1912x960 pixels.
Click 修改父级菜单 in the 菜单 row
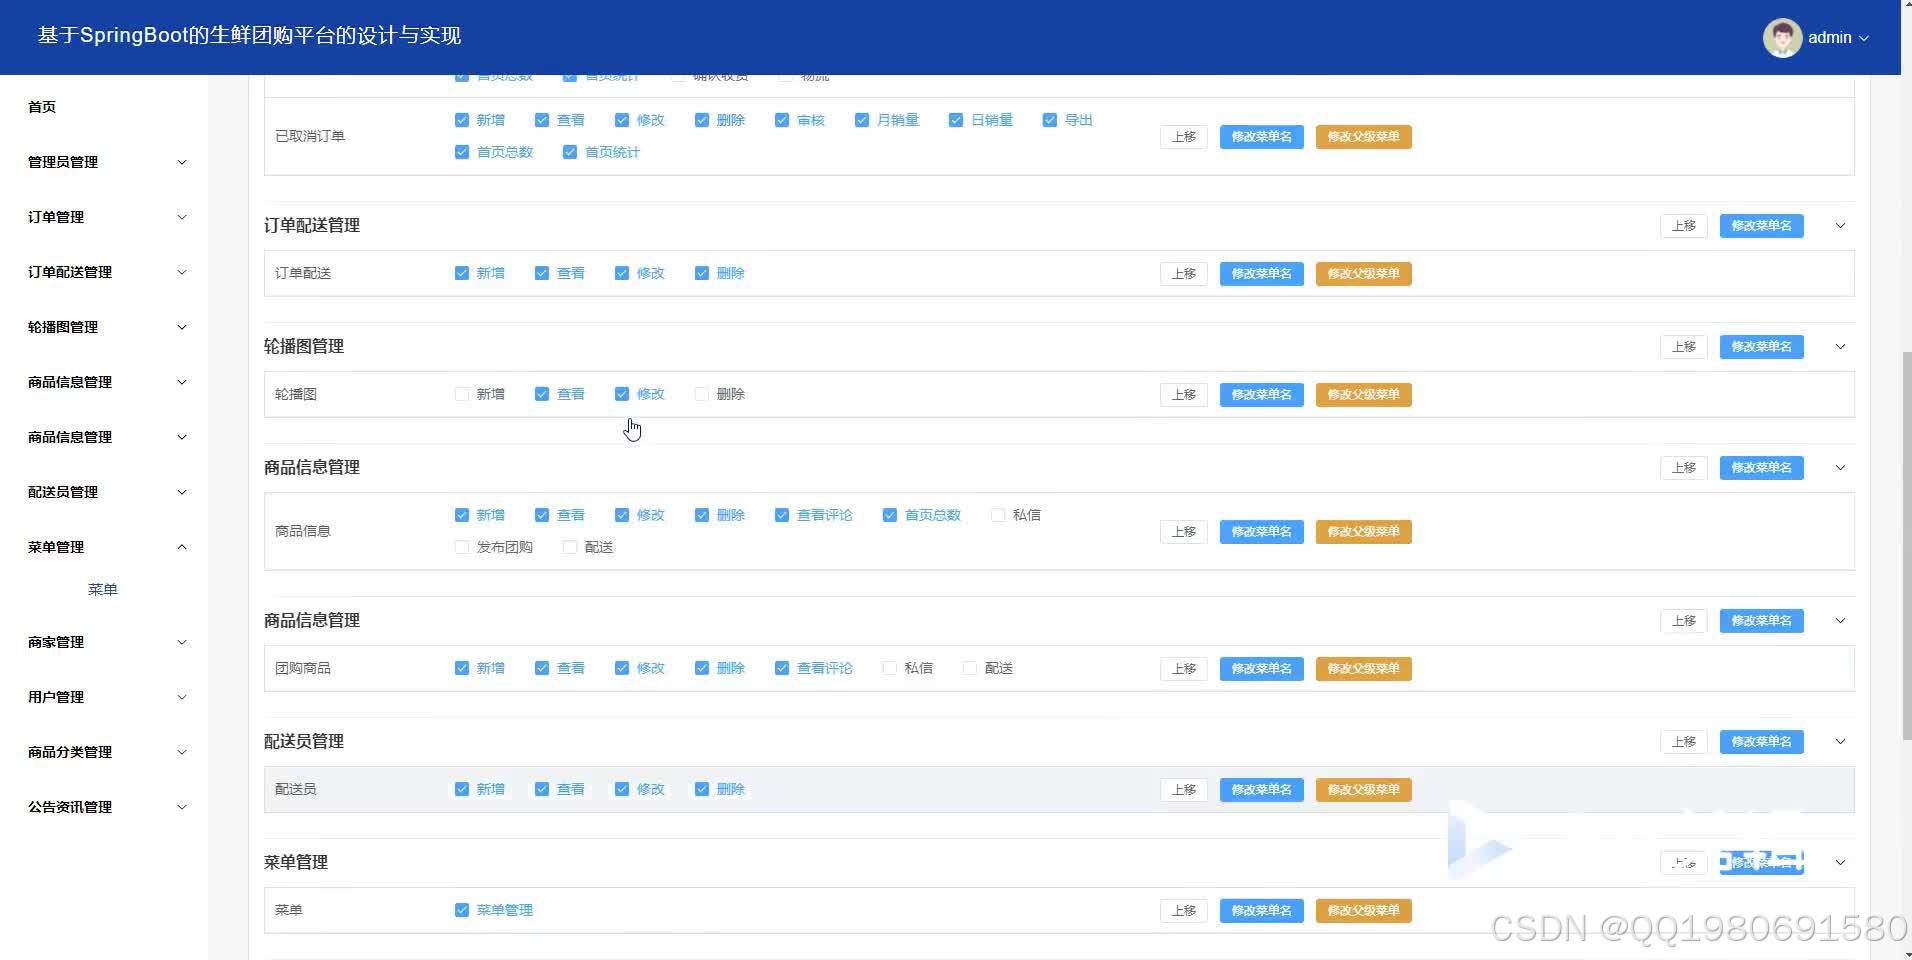[x=1363, y=911]
